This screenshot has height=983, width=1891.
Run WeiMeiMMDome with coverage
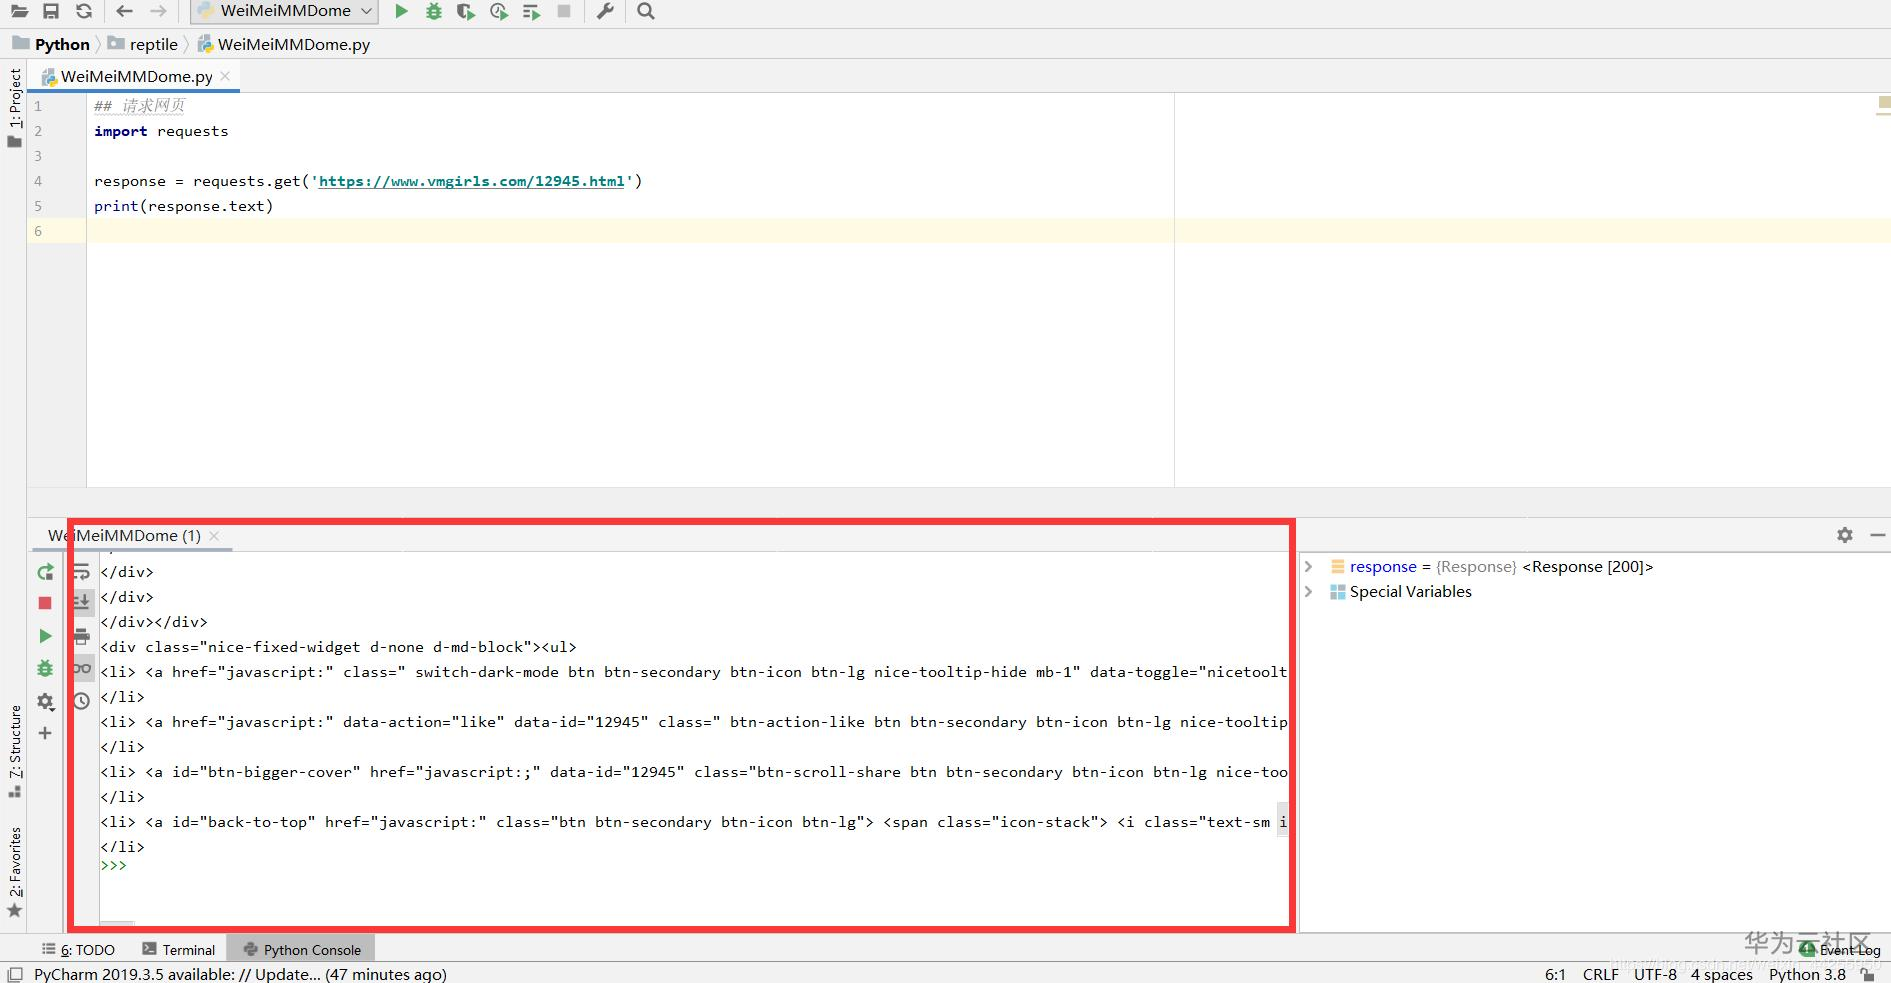(466, 11)
